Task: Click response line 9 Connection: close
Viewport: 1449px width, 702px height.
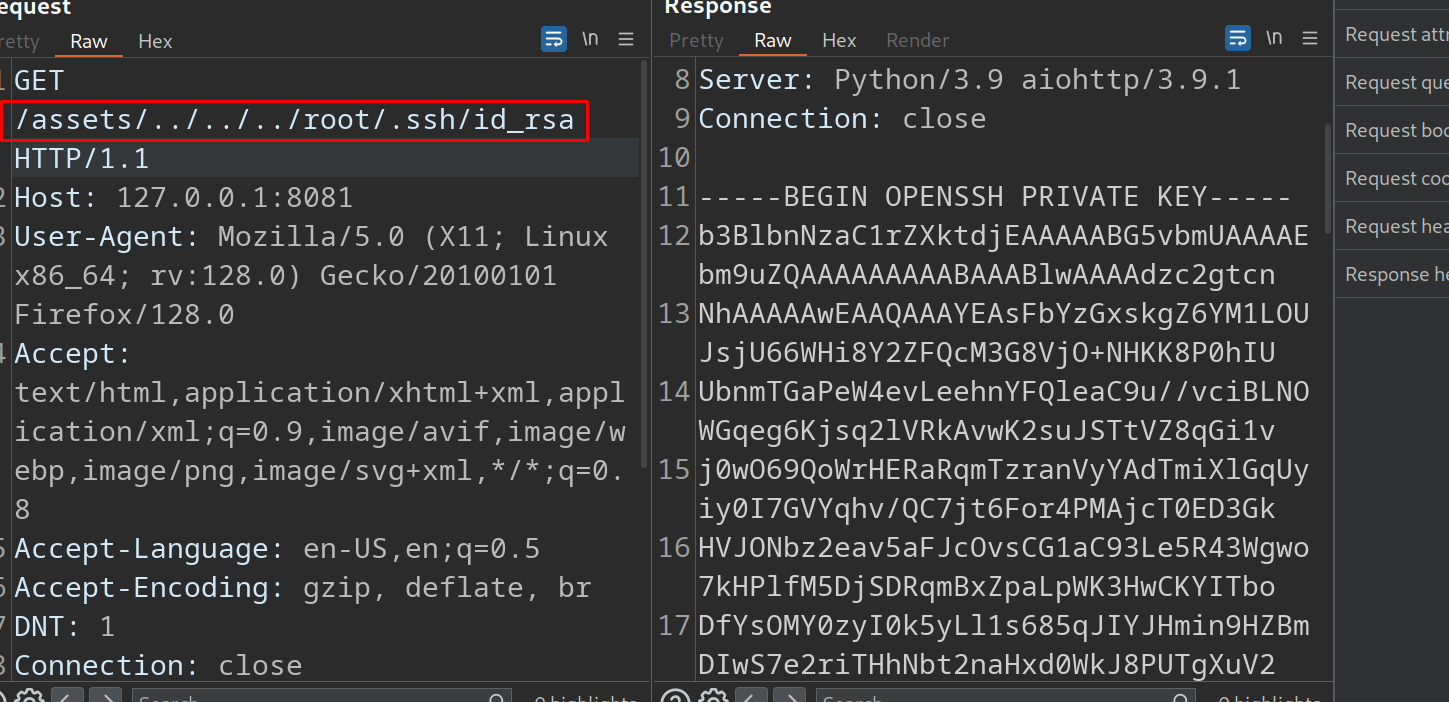Action: (842, 118)
